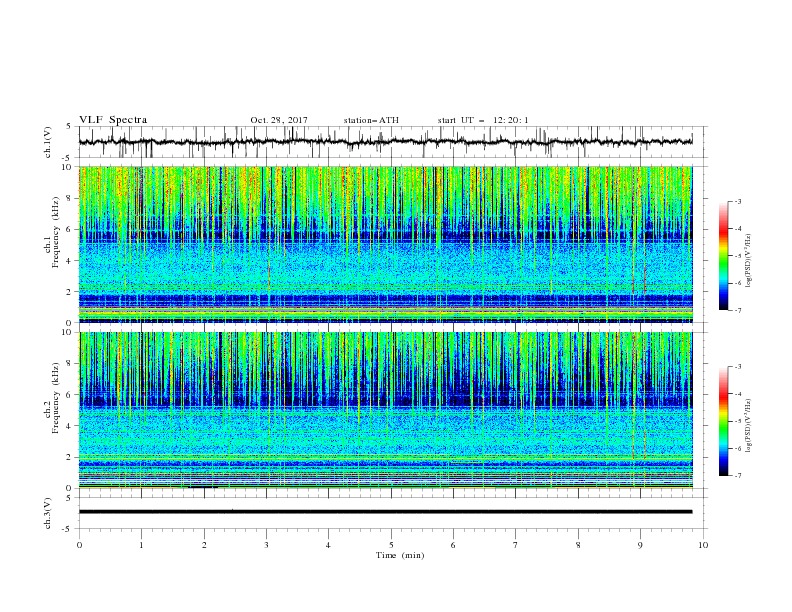Click the ch.3 voltage trace panel
Screen dimensions: 792x612
(393, 513)
